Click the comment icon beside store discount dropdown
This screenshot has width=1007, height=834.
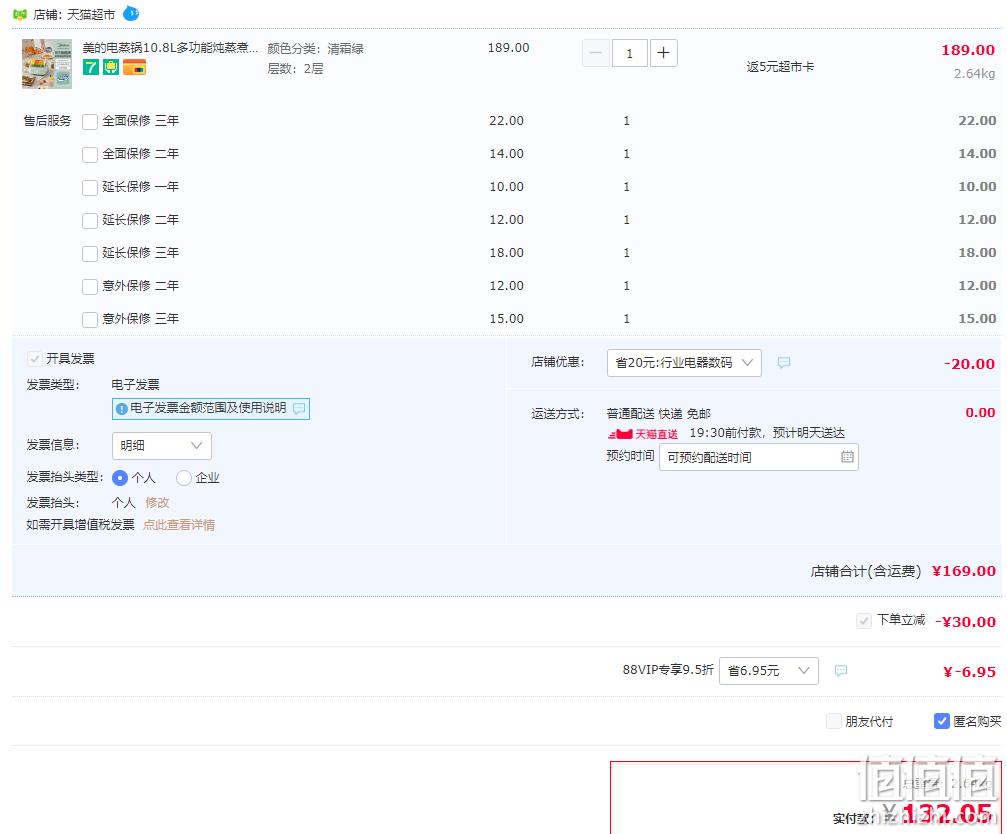784,363
